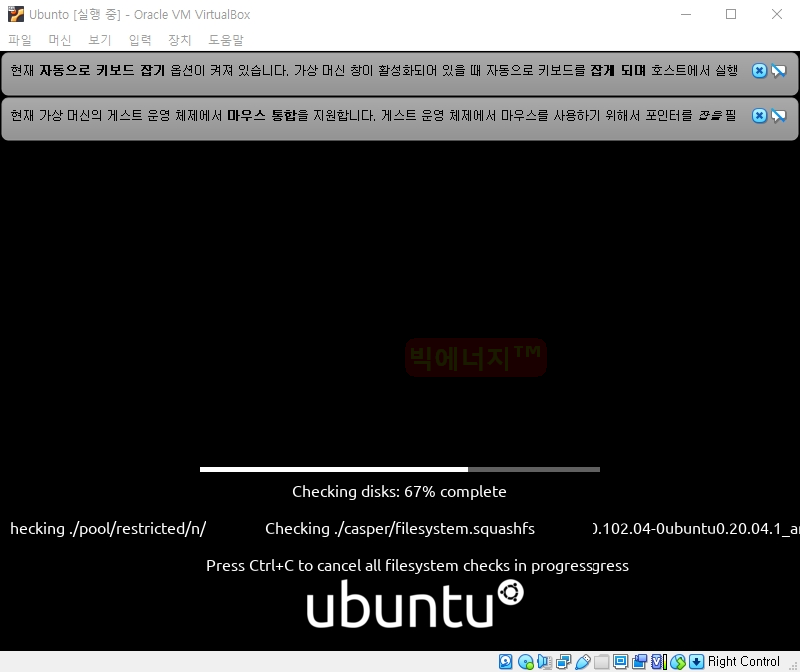This screenshot has height=672, width=800.
Task: Close the VirtualBox window
Action: click(x=777, y=14)
